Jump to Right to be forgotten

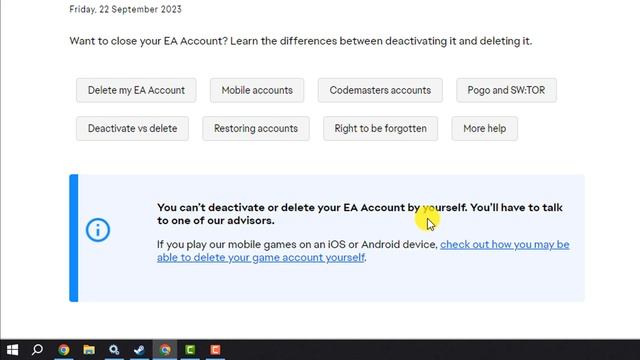(380, 129)
